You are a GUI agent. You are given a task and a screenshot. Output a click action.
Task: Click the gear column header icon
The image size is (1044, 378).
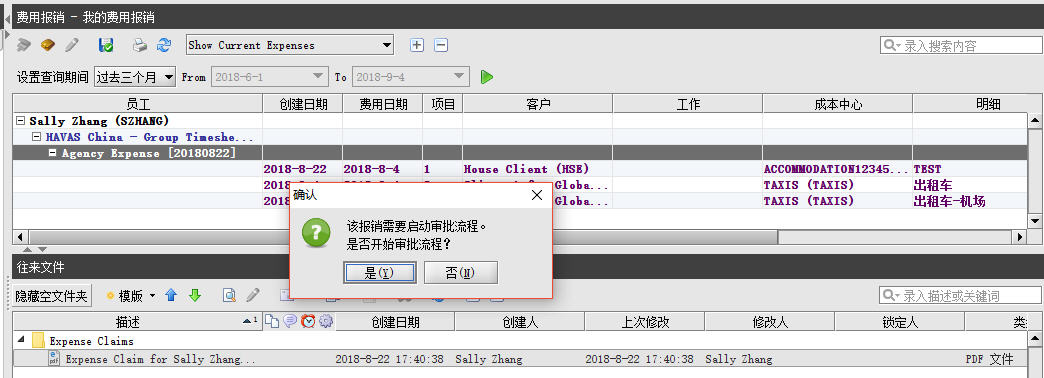click(x=326, y=321)
